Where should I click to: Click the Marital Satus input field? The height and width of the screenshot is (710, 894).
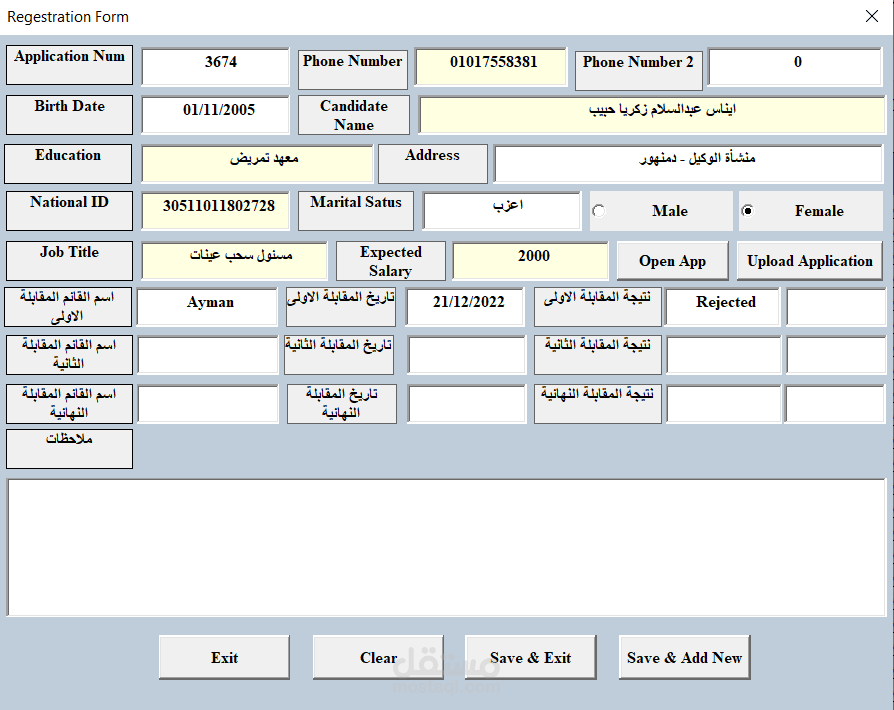(x=502, y=211)
